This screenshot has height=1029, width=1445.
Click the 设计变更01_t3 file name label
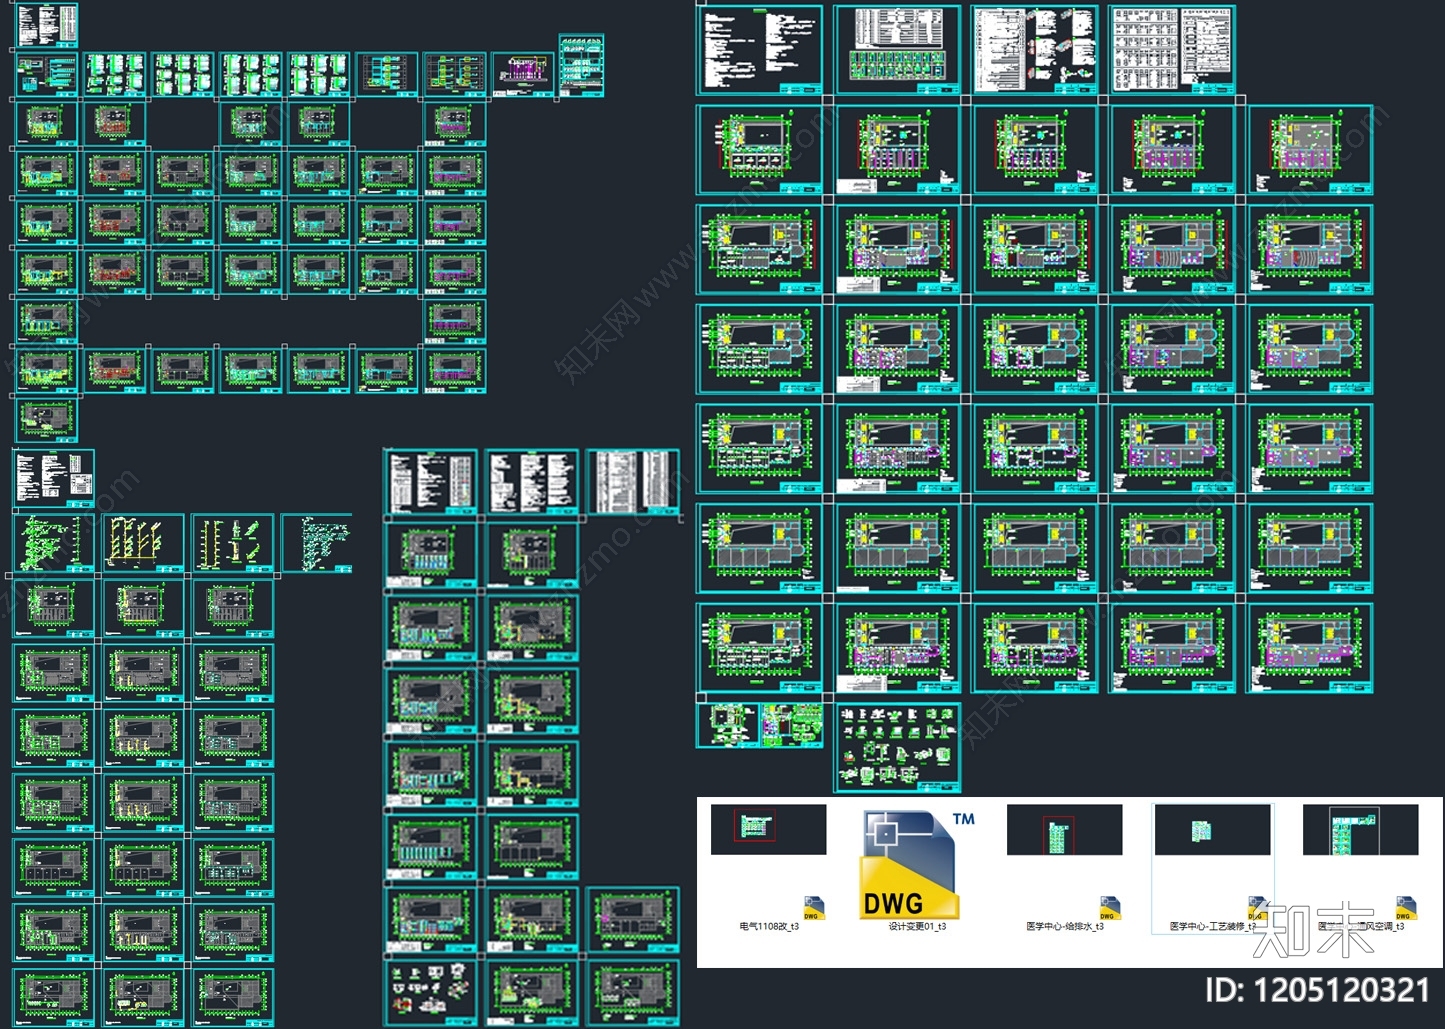[917, 927]
